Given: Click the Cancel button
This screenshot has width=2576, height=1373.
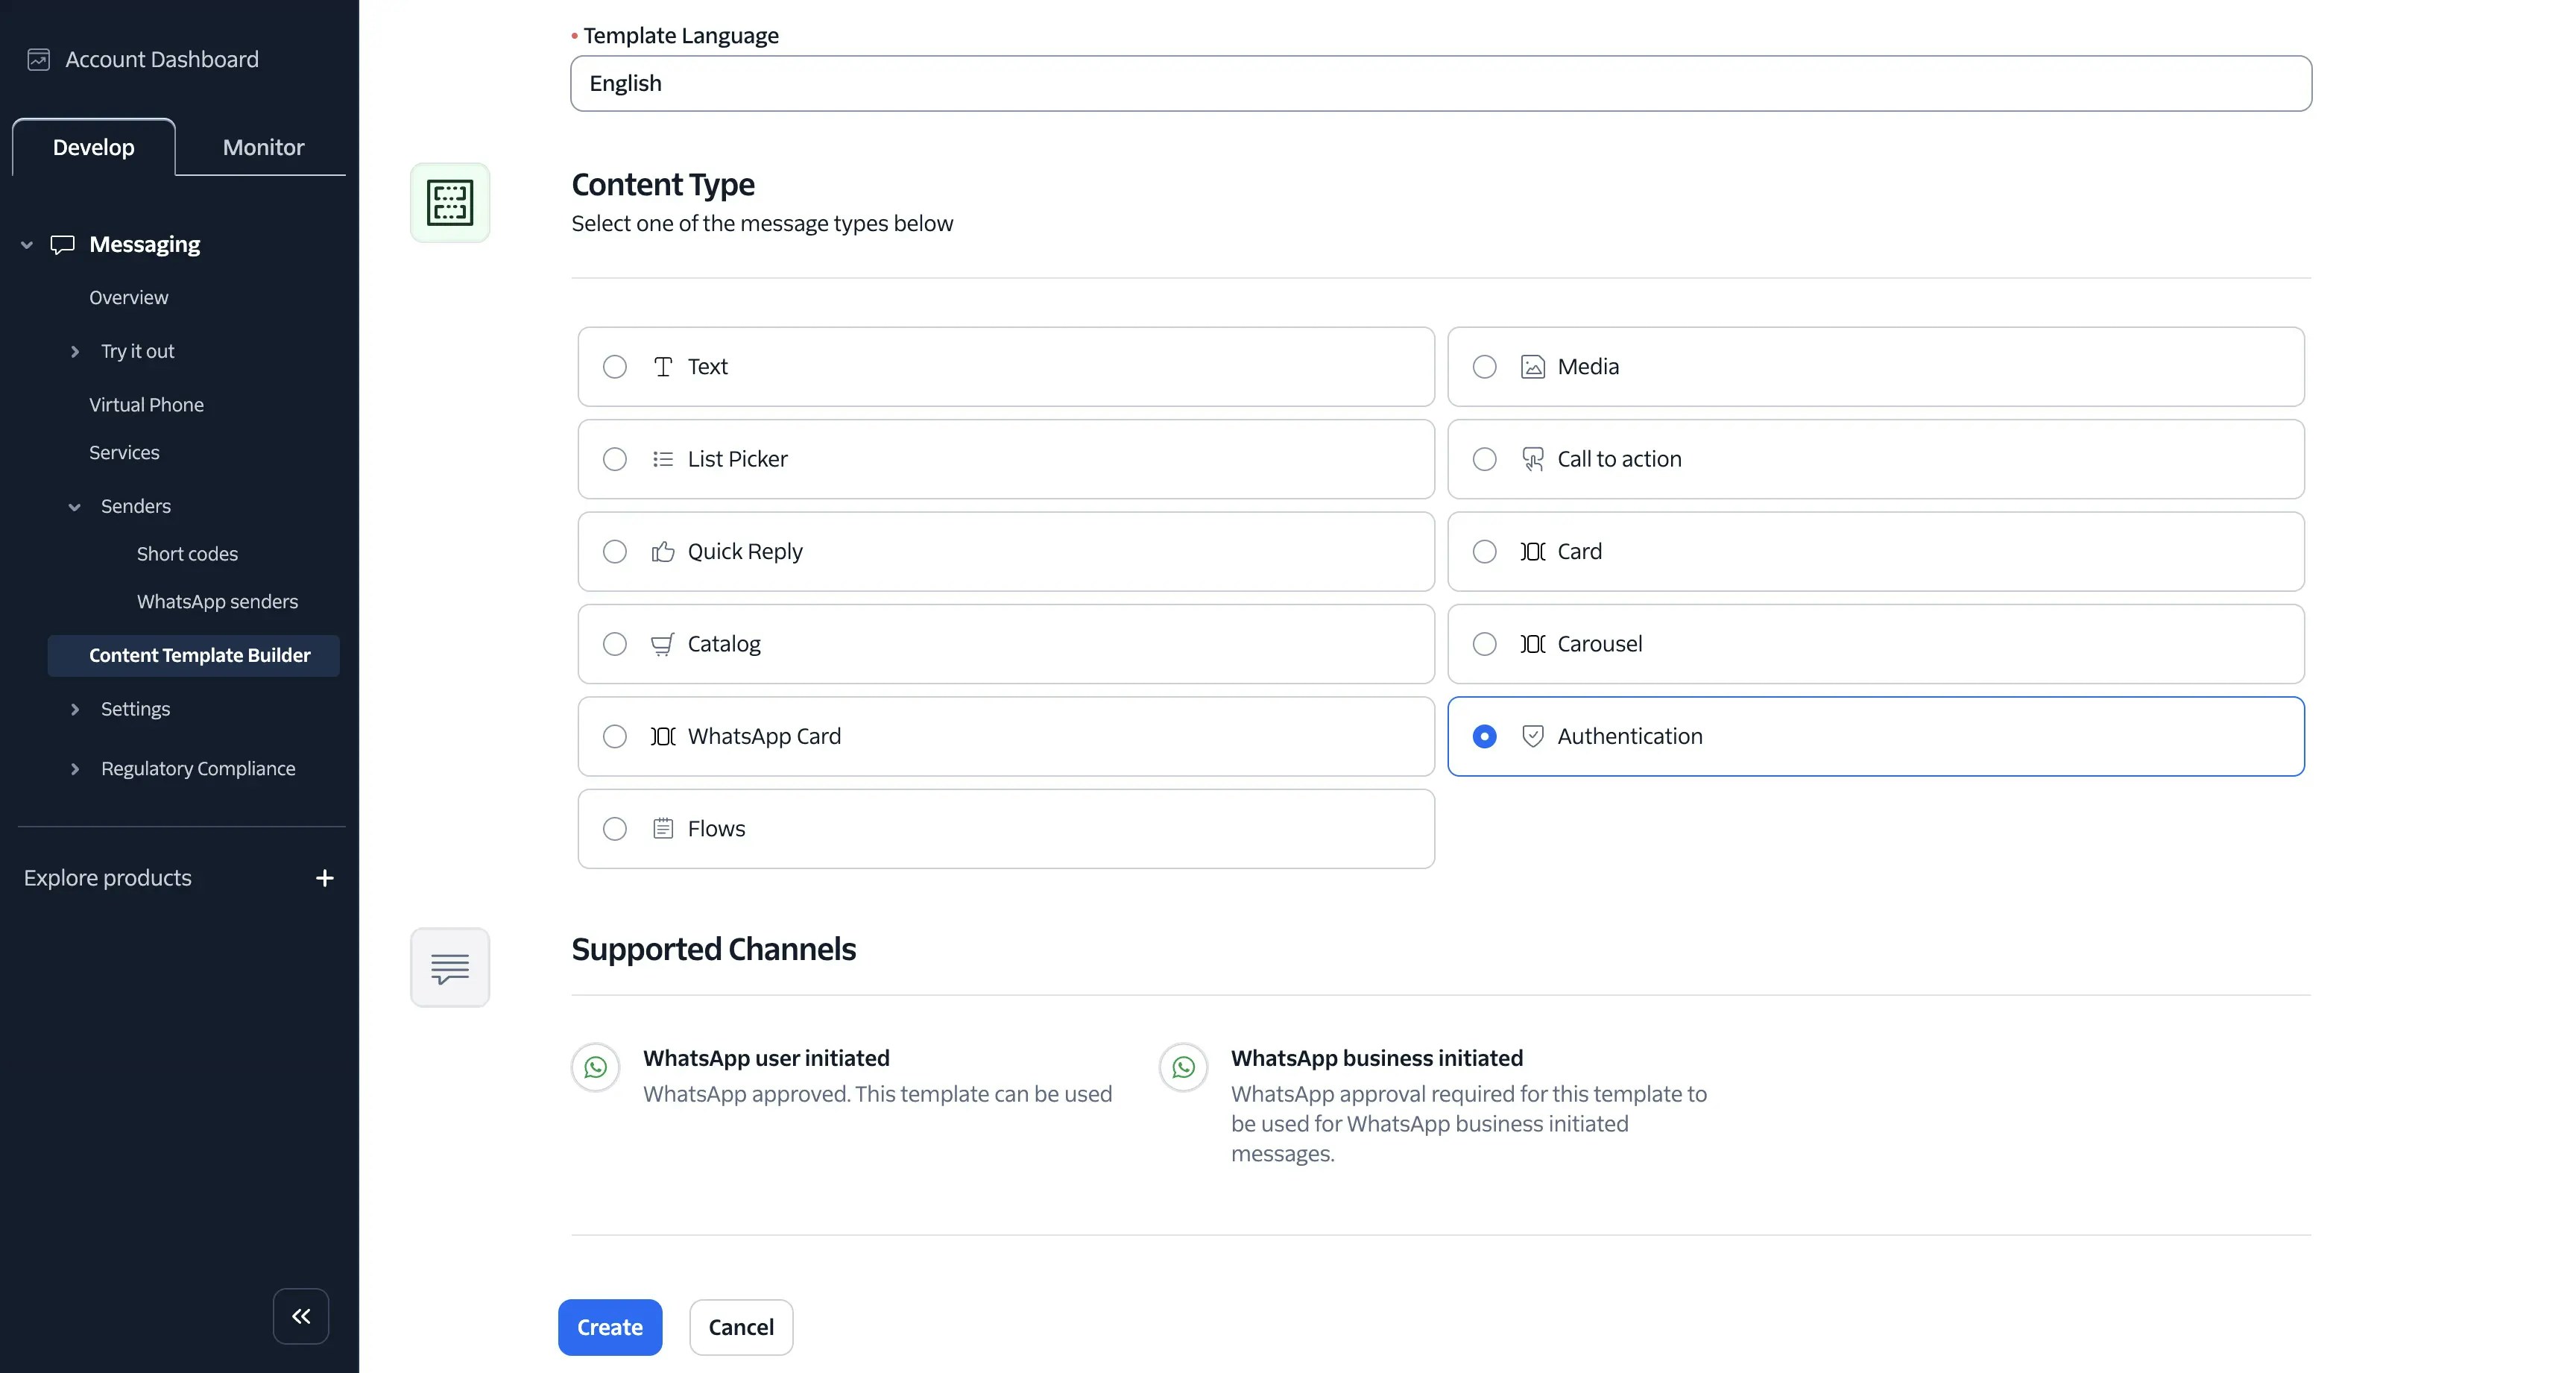Looking at the screenshot, I should pos(740,1327).
